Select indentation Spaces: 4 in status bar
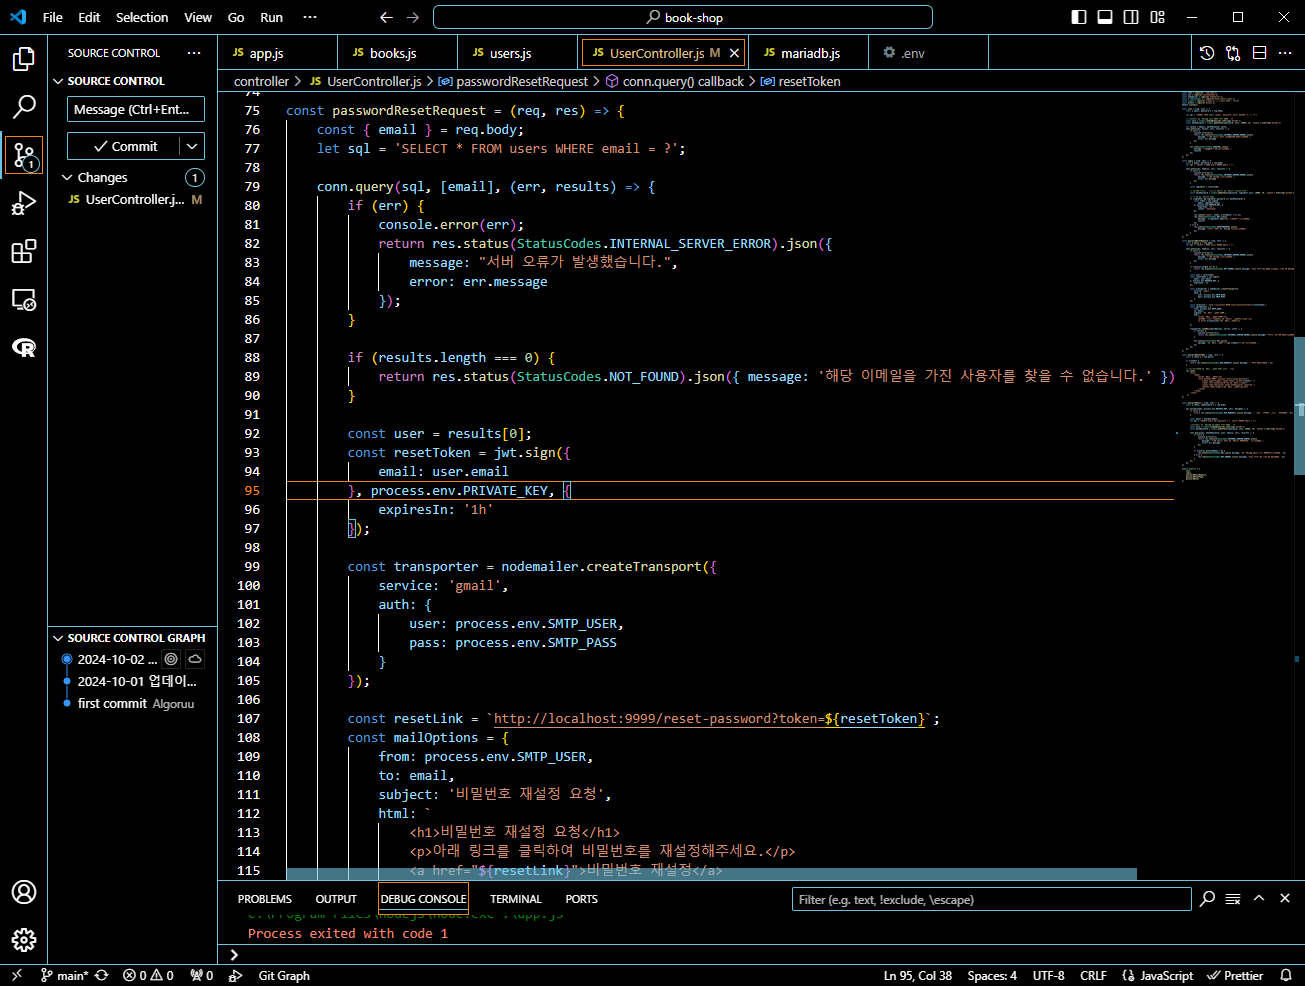 point(992,975)
